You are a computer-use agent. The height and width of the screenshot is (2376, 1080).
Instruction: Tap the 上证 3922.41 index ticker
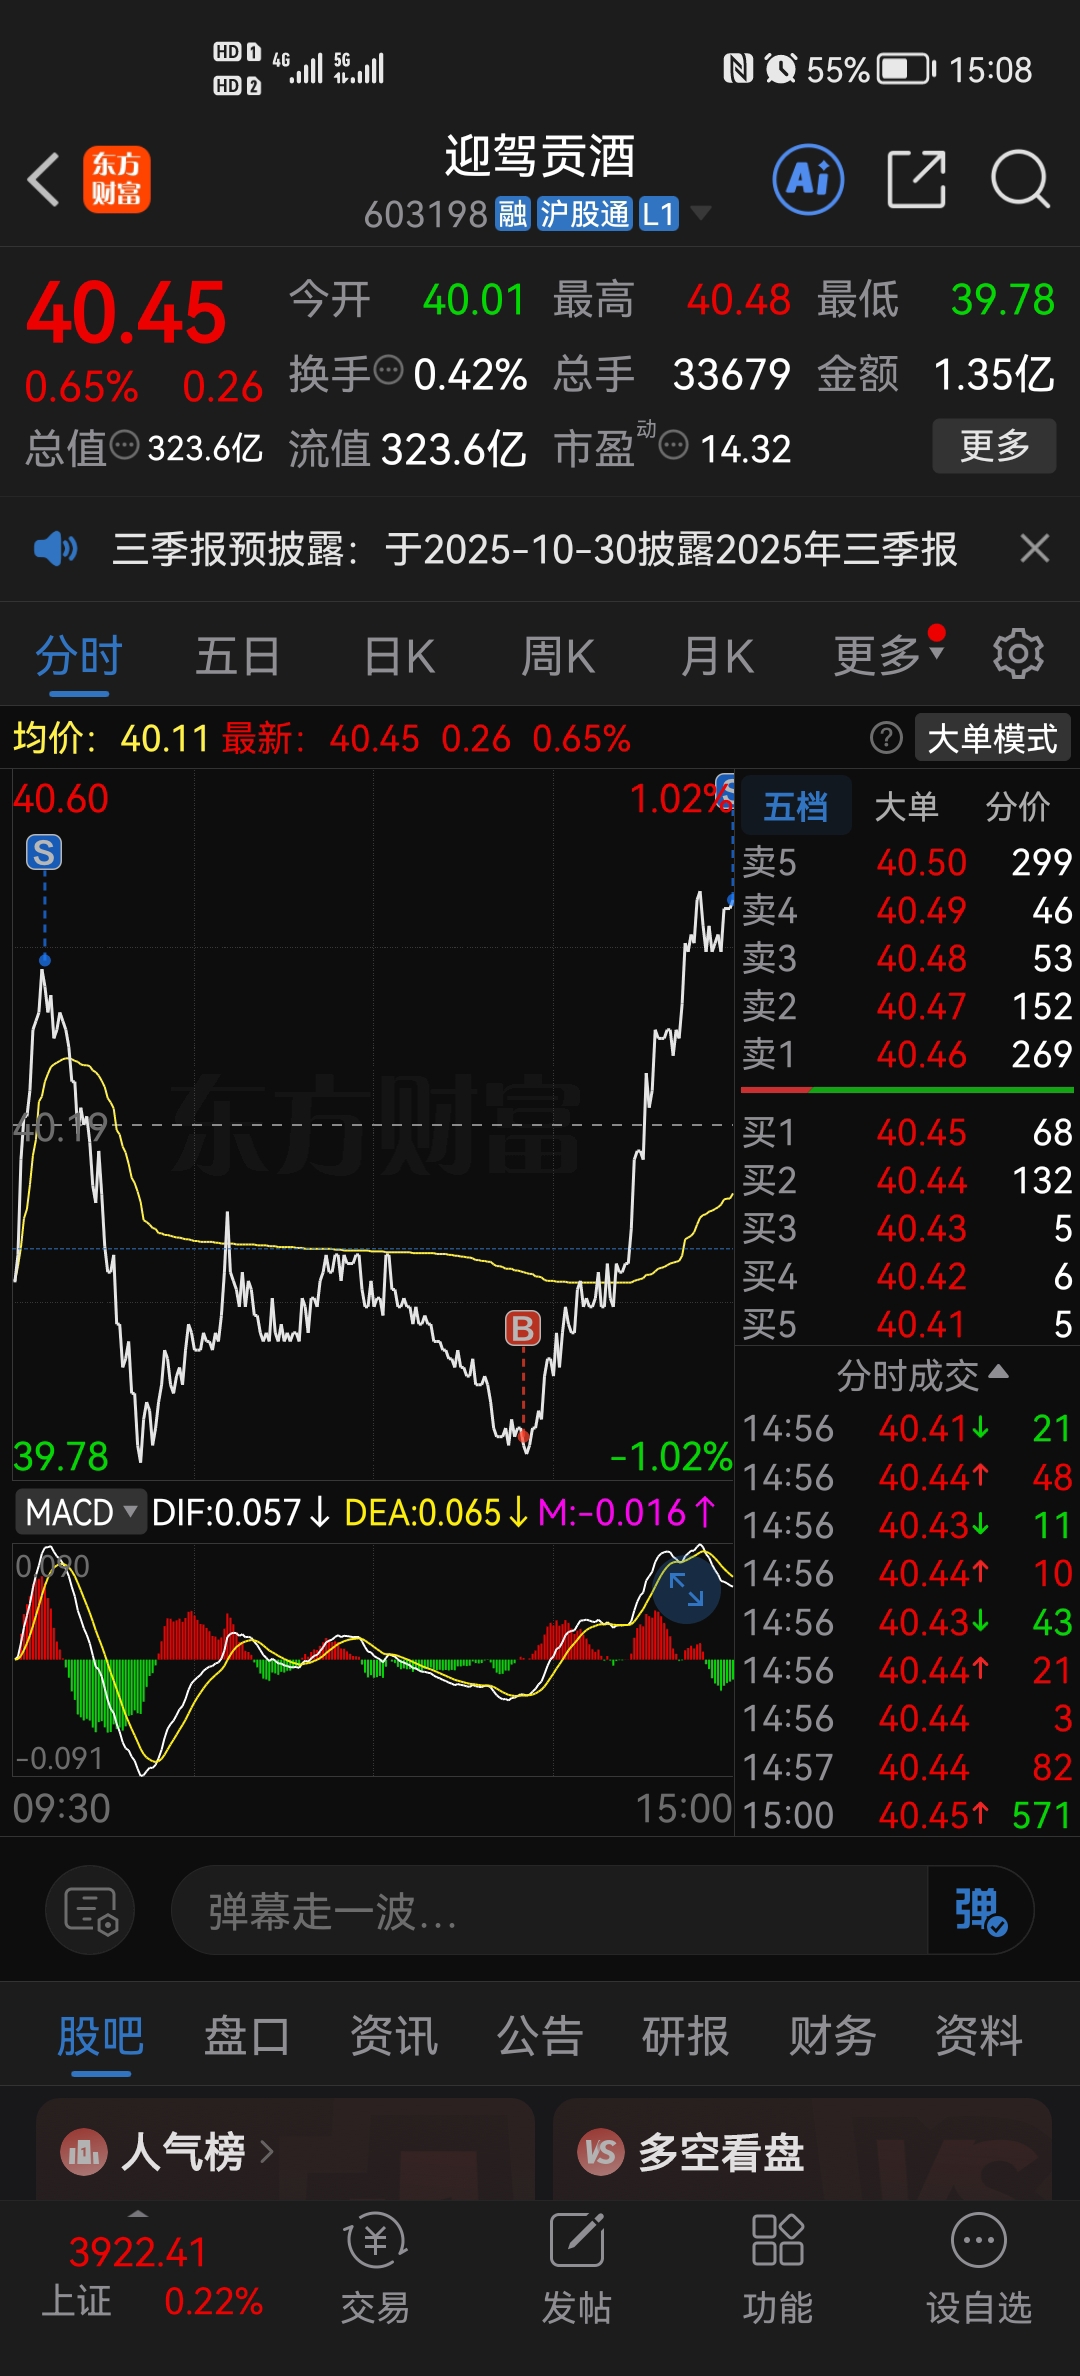click(151, 2275)
